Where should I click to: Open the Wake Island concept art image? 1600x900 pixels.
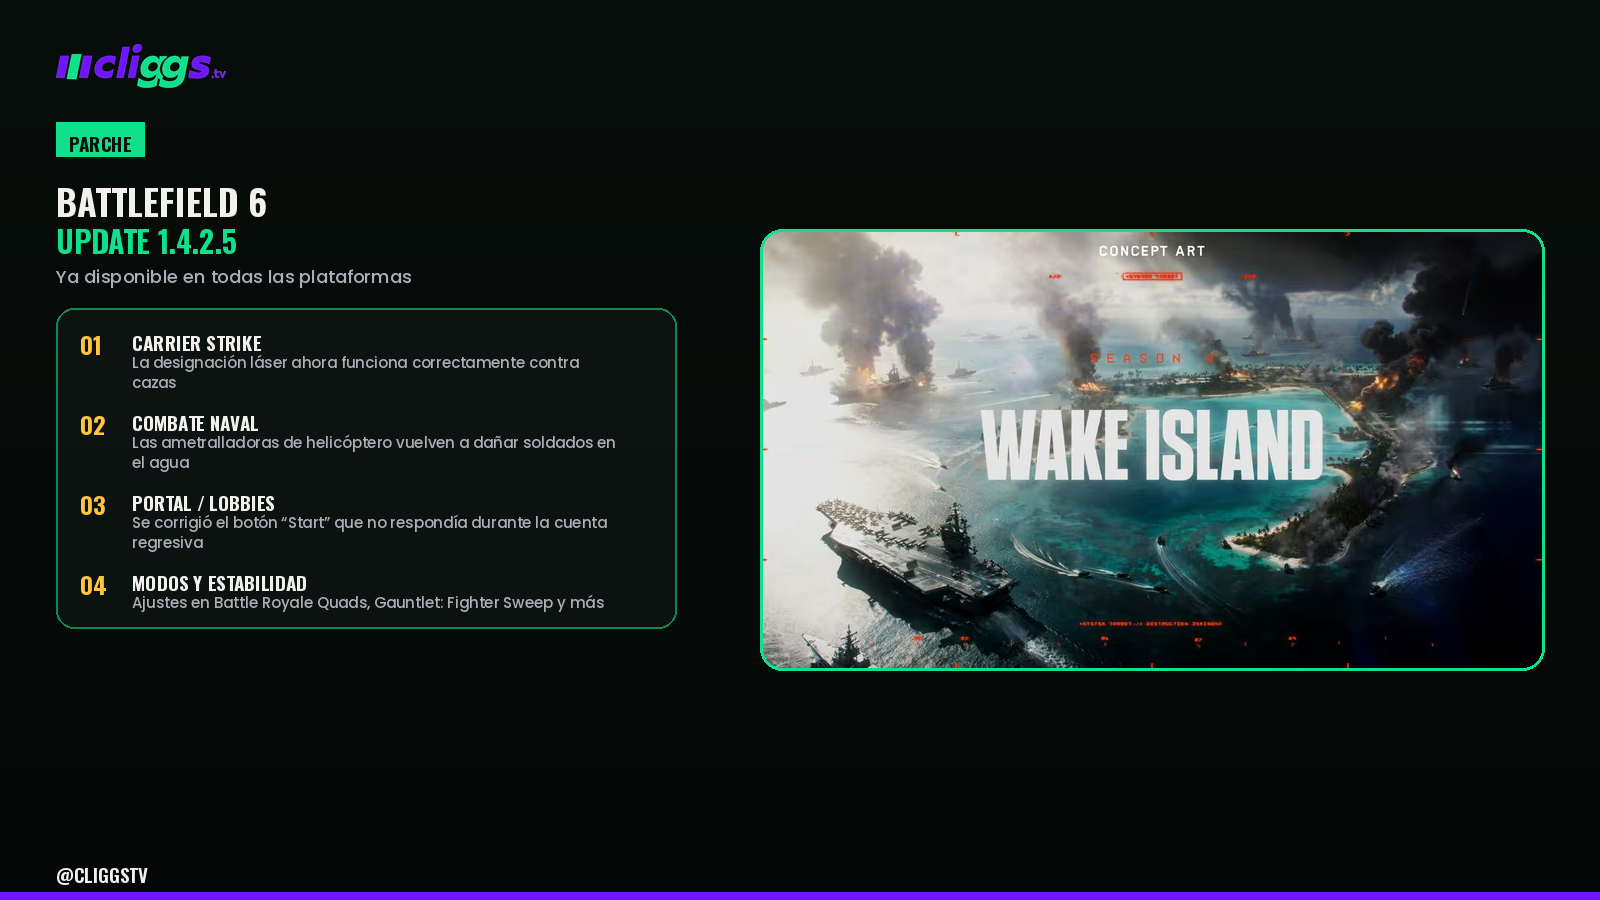(x=1152, y=450)
